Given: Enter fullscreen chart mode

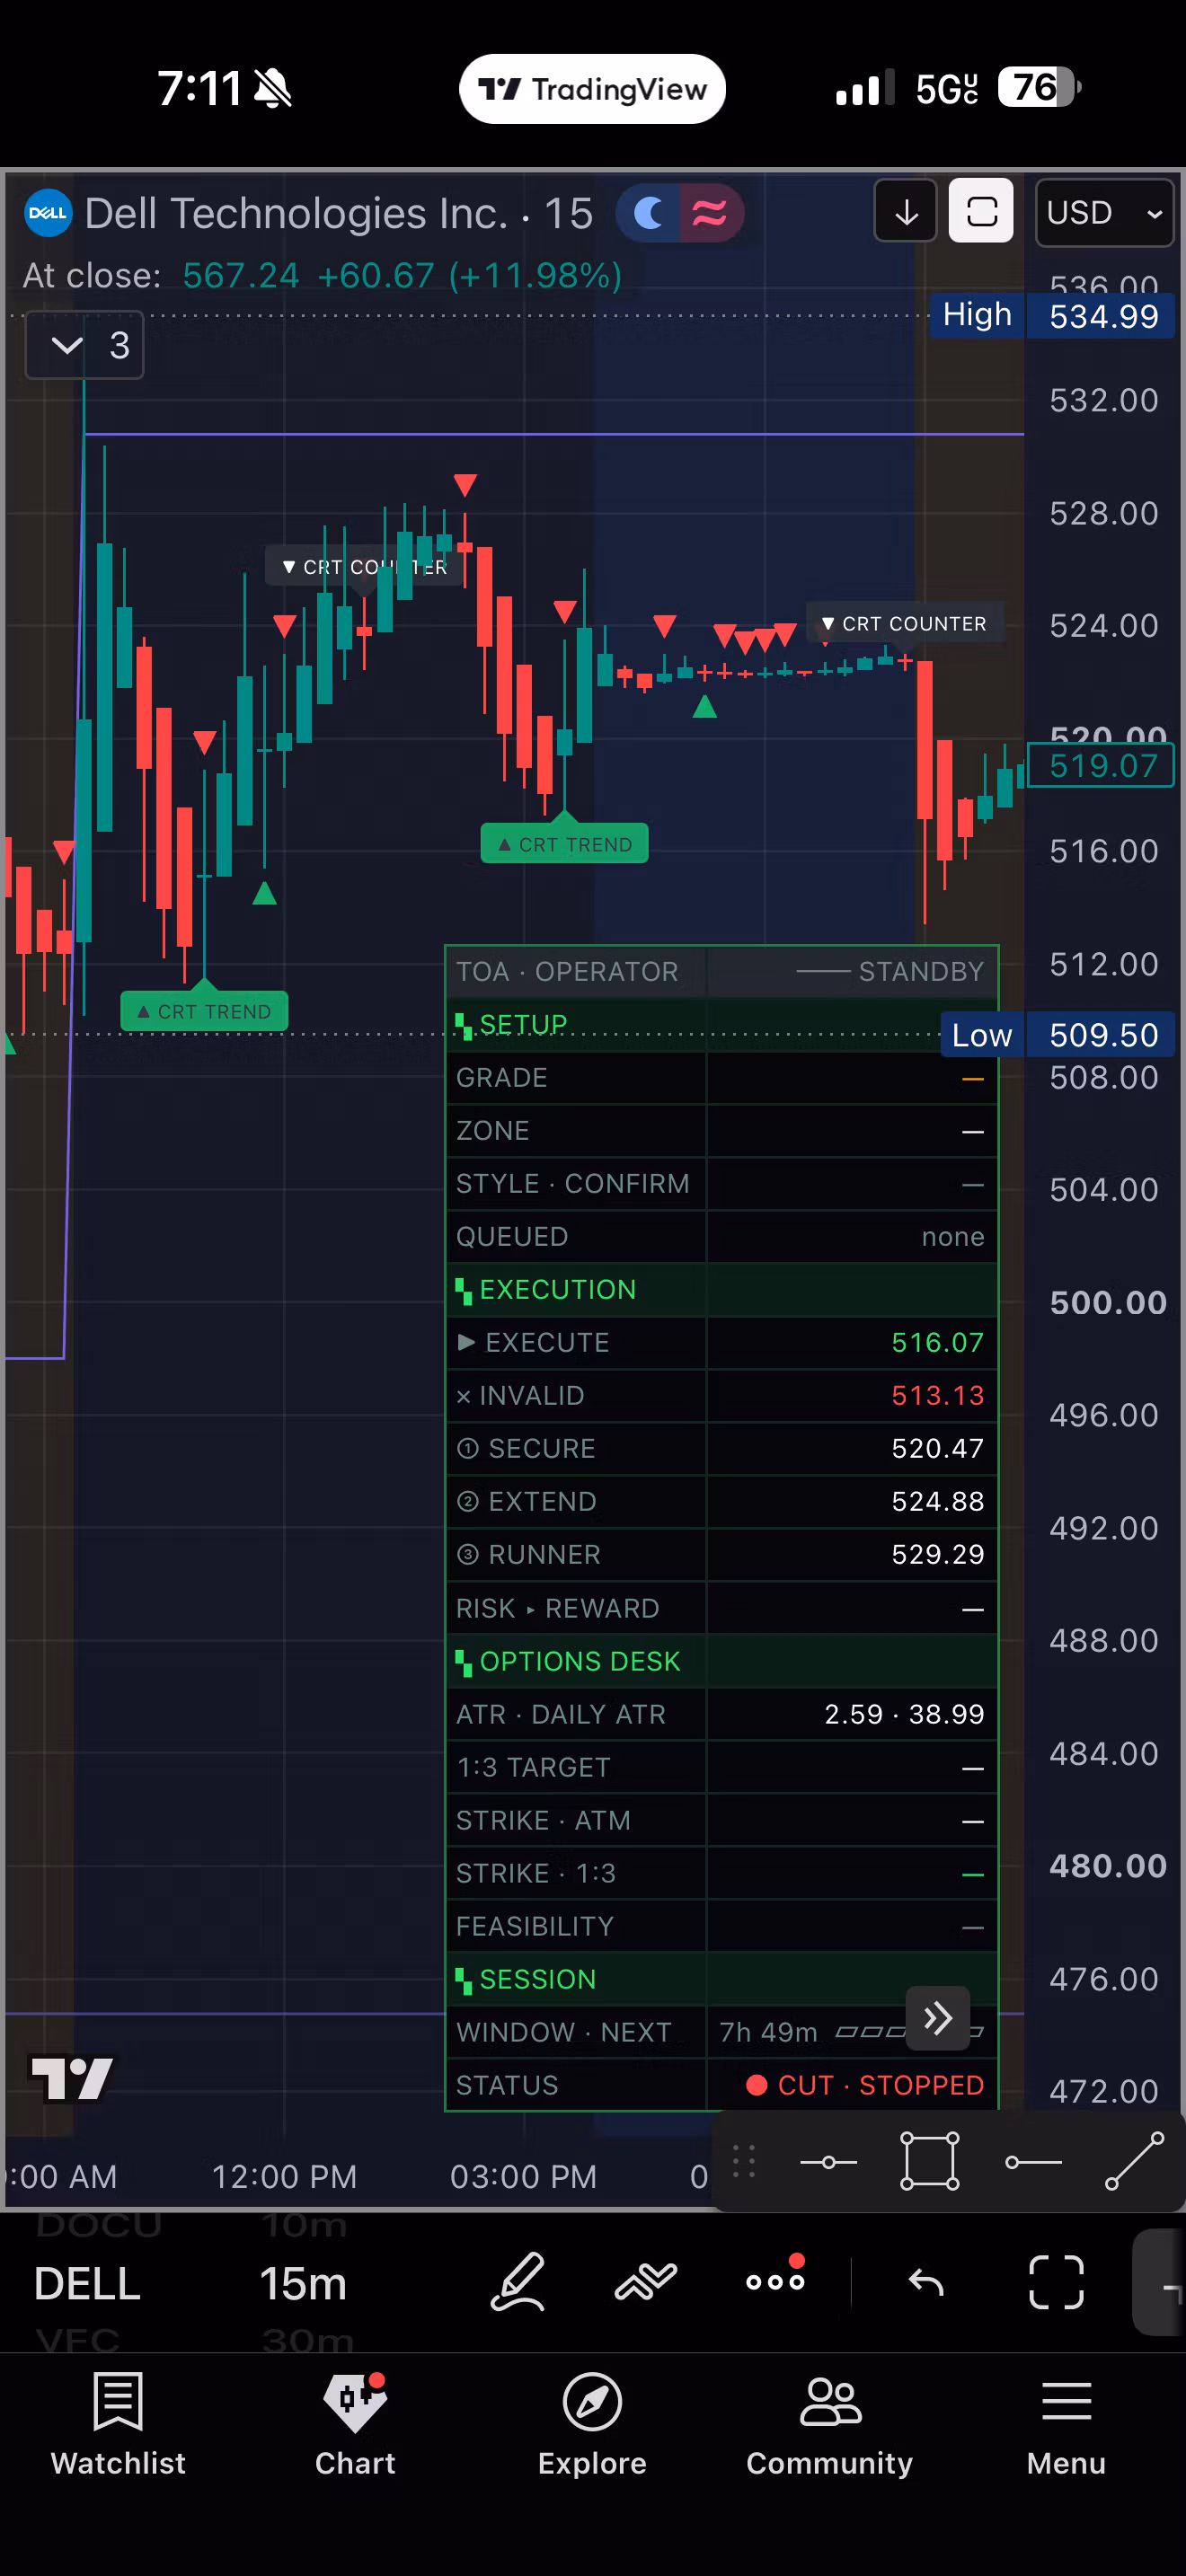Looking at the screenshot, I should click(1056, 2283).
